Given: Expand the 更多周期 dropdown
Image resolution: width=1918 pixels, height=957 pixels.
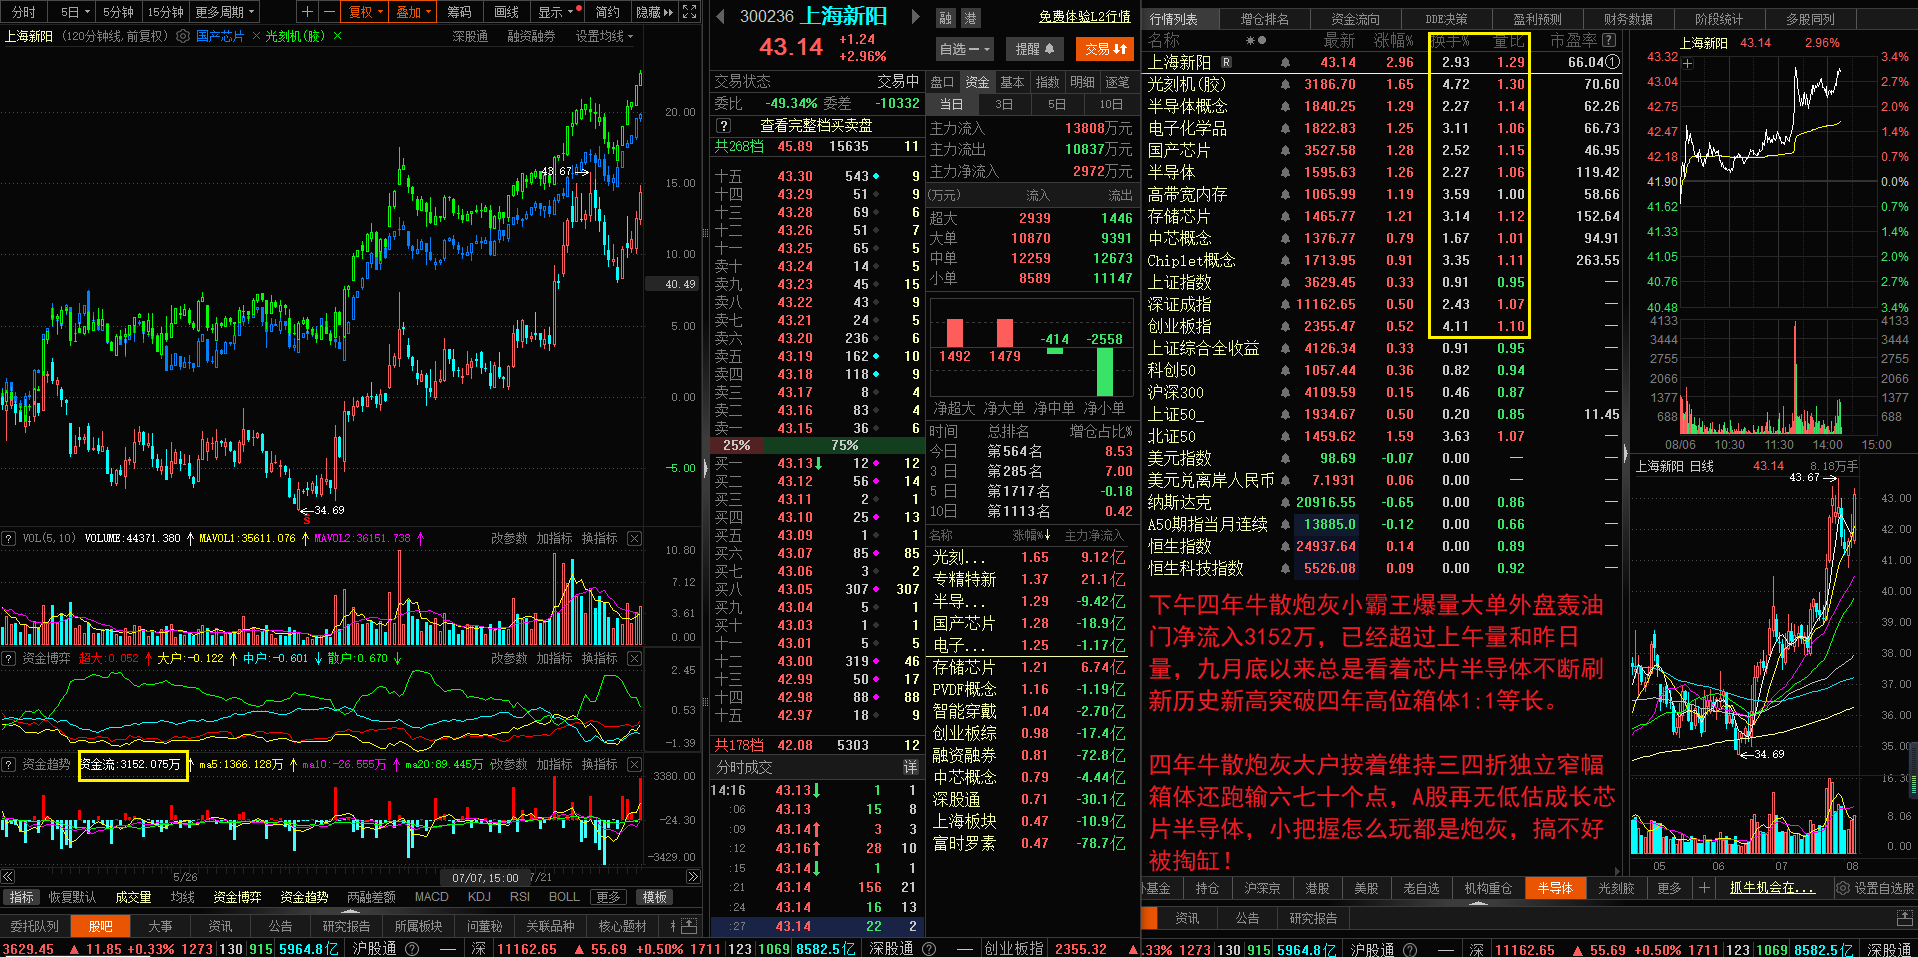Looking at the screenshot, I should click(225, 12).
